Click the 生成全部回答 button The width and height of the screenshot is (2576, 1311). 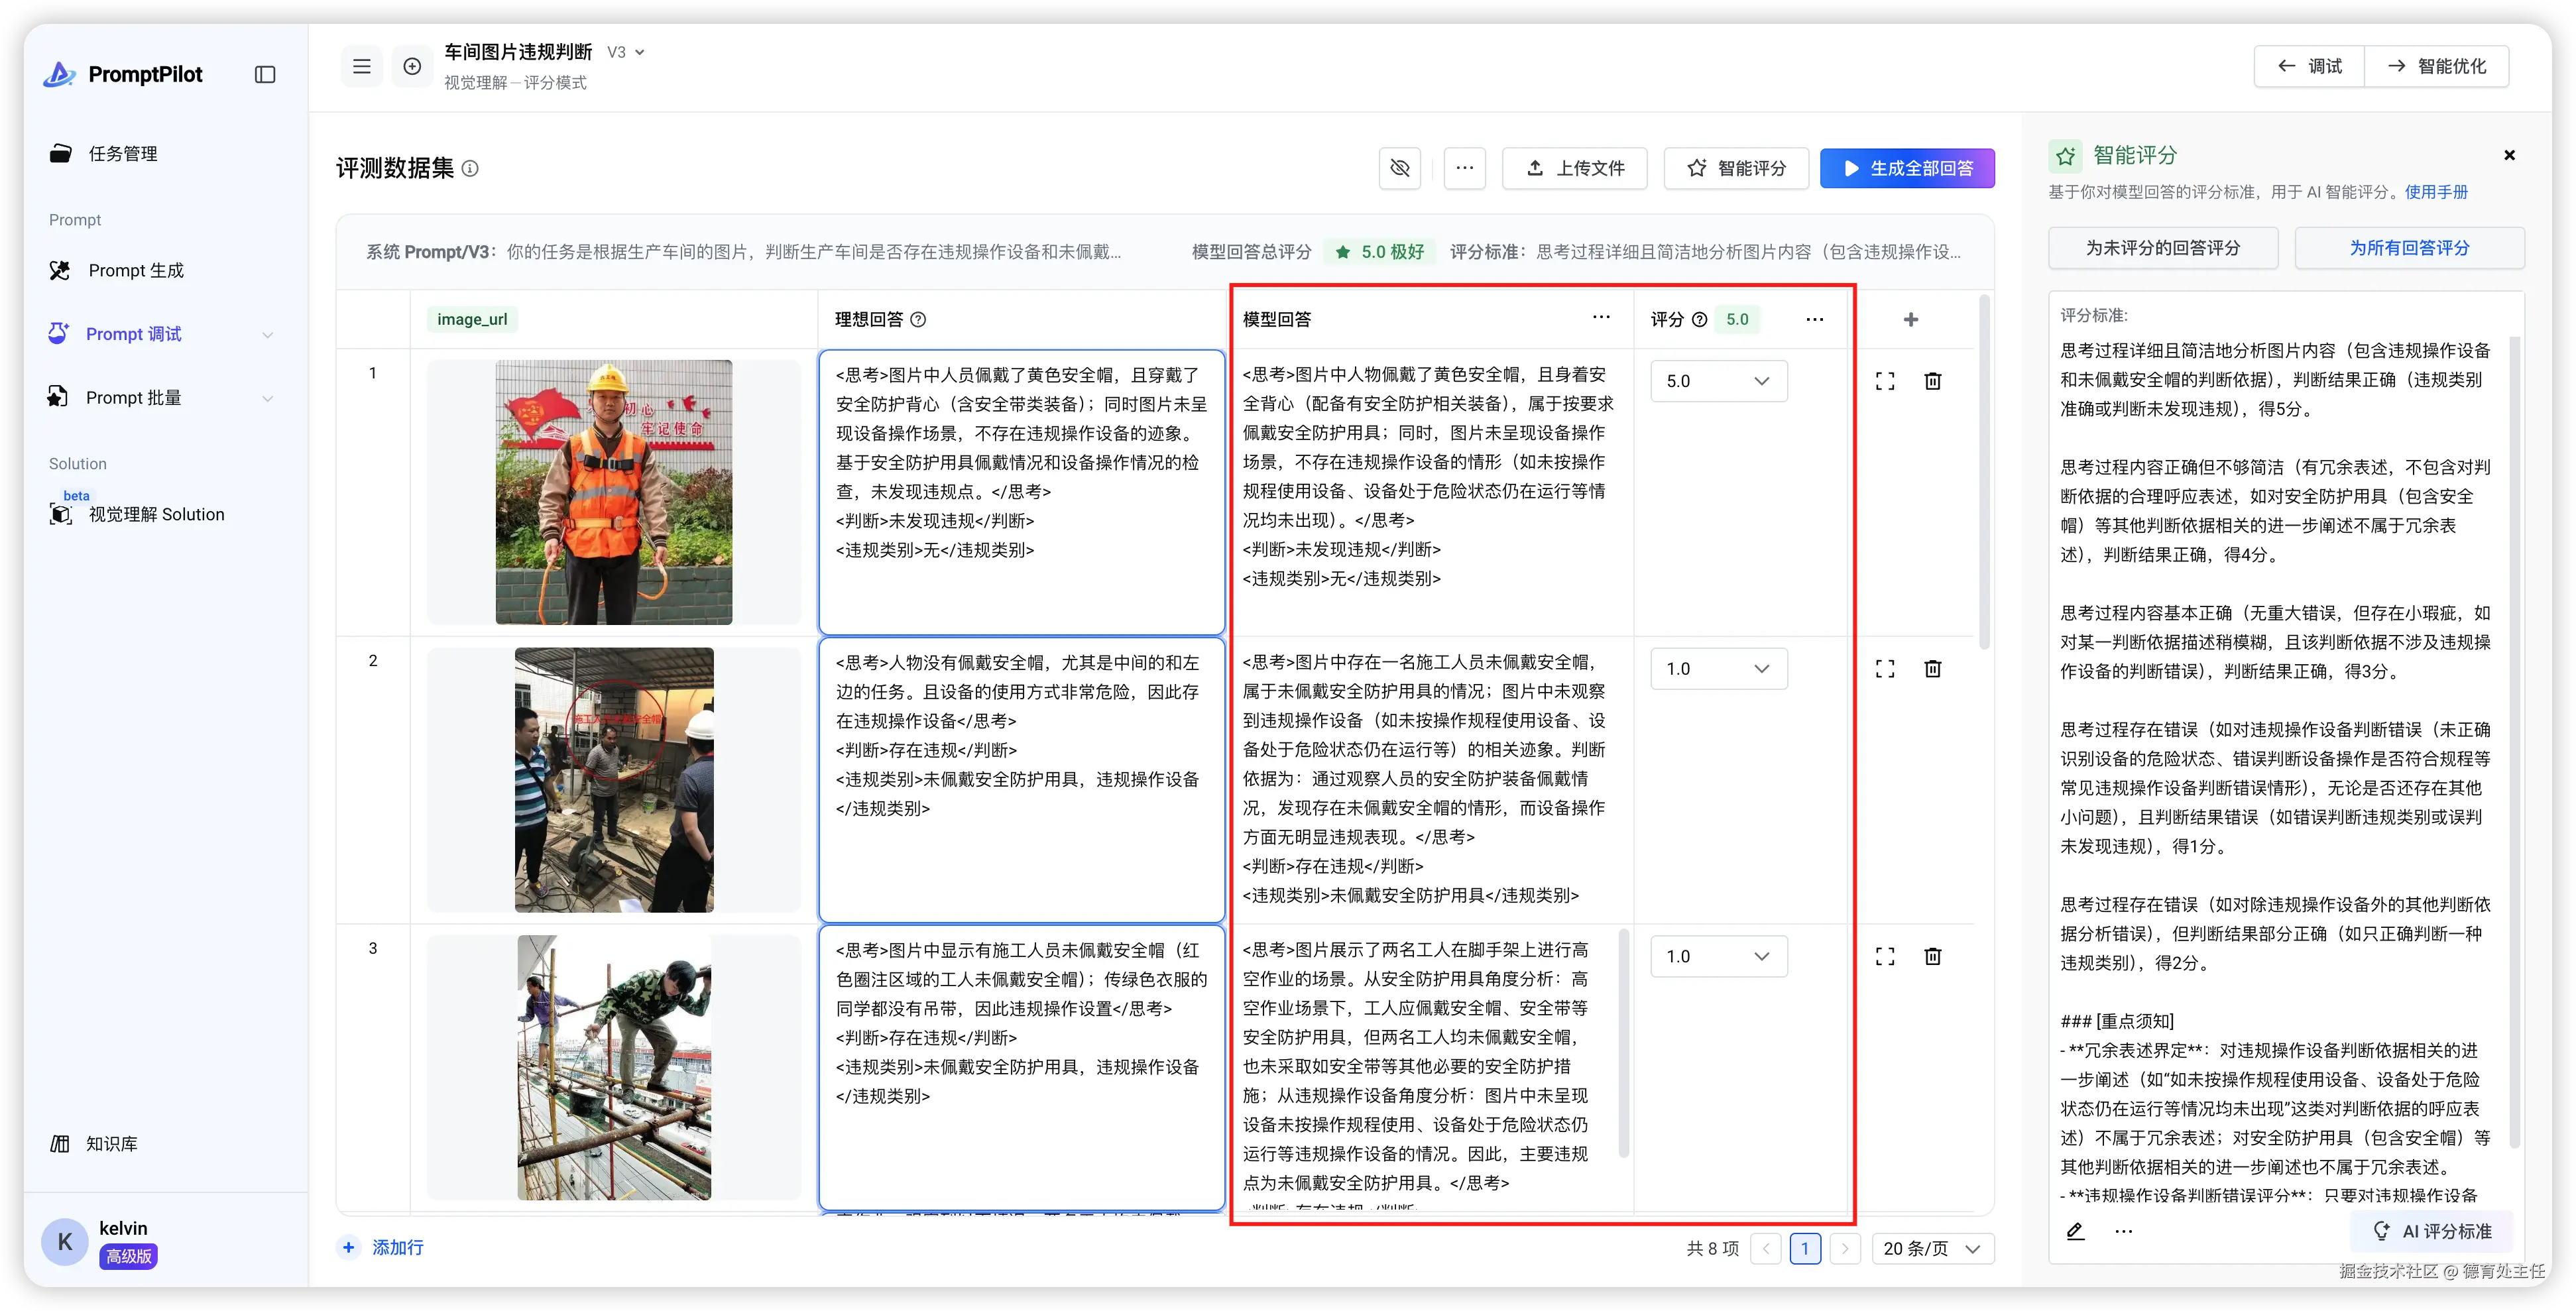pos(1907,168)
